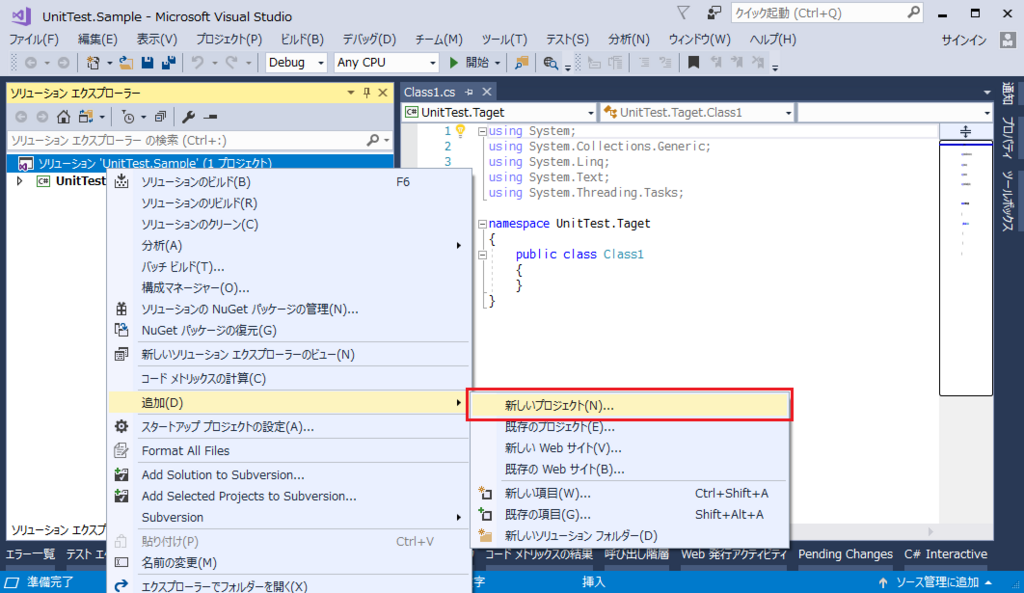Viewport: 1024px width, 593px height.
Task: Open the Subversion submenu entry
Action: coord(289,517)
